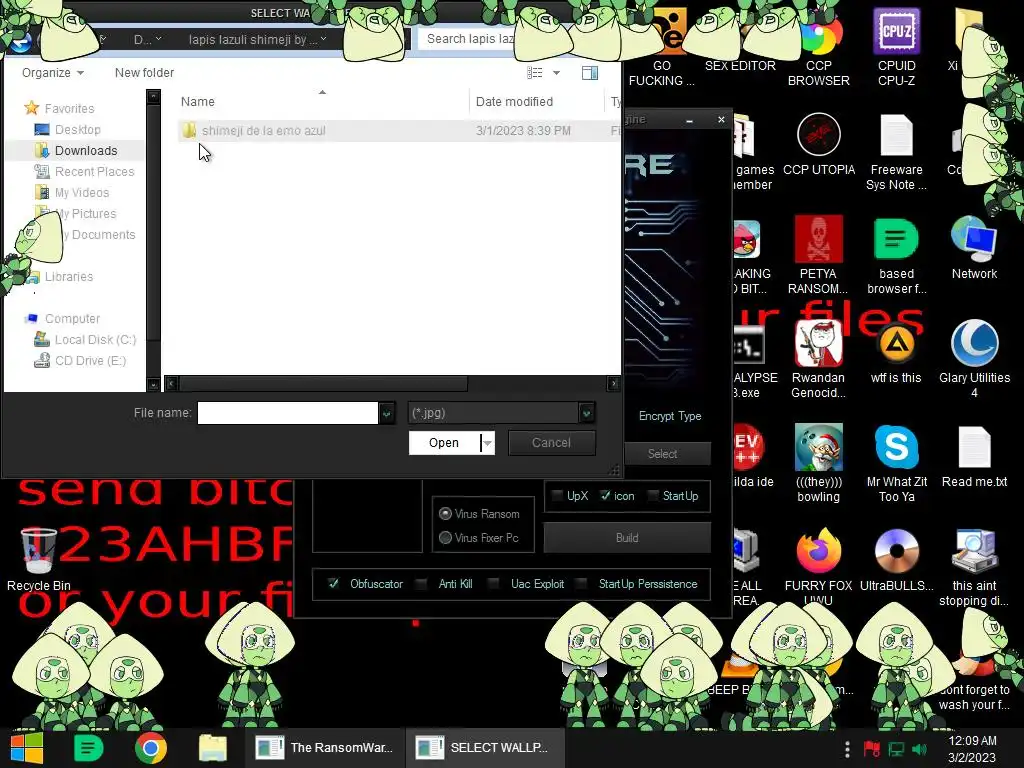Open PETYA RANSOM desktop icon
Image resolution: width=1024 pixels, height=768 pixels.
(818, 255)
